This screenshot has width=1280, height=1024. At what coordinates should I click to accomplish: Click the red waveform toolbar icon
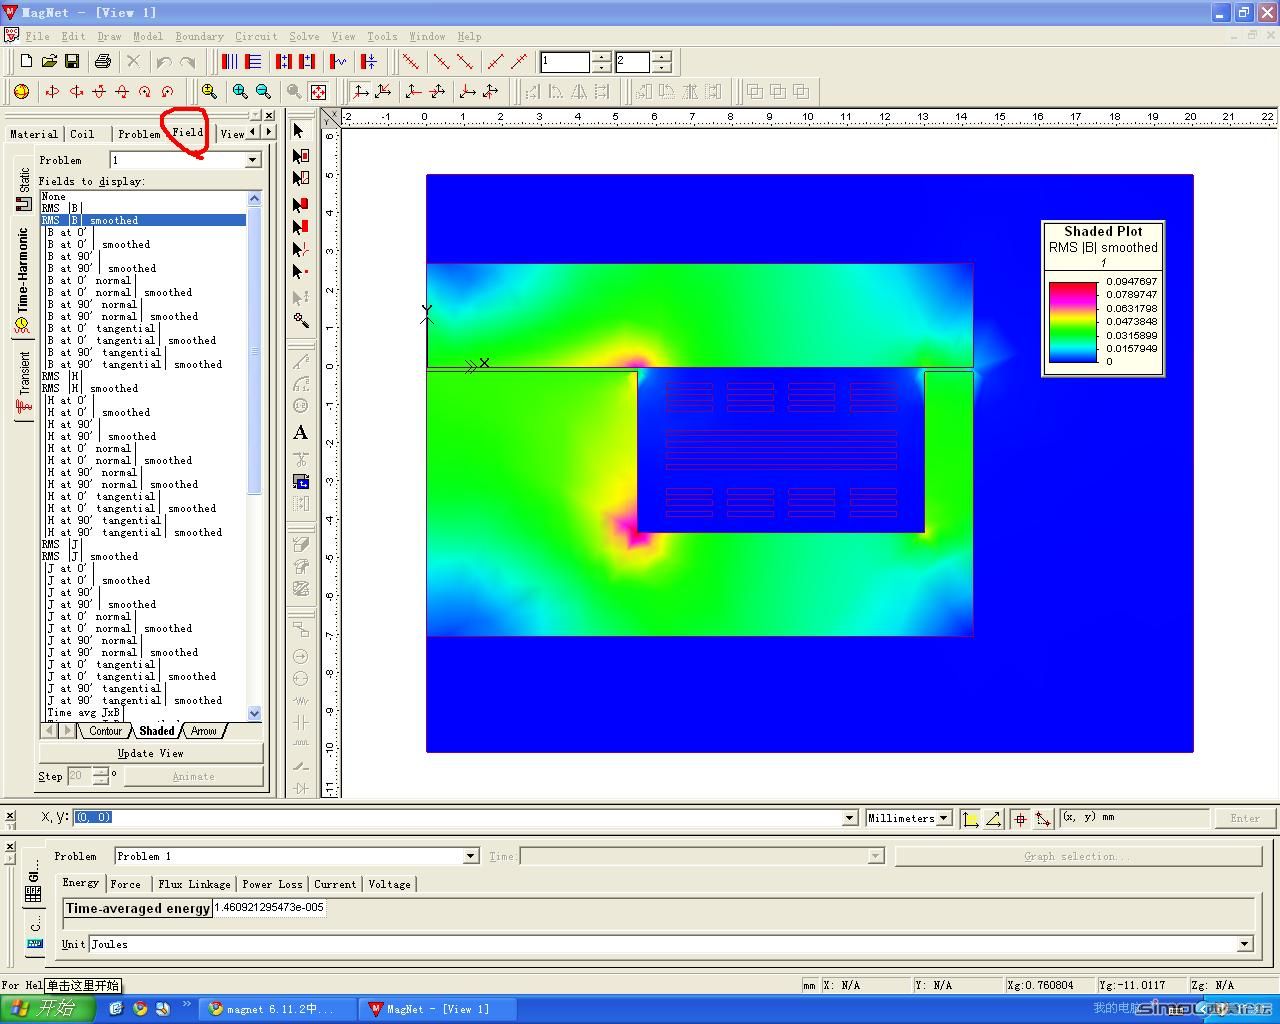coord(339,62)
